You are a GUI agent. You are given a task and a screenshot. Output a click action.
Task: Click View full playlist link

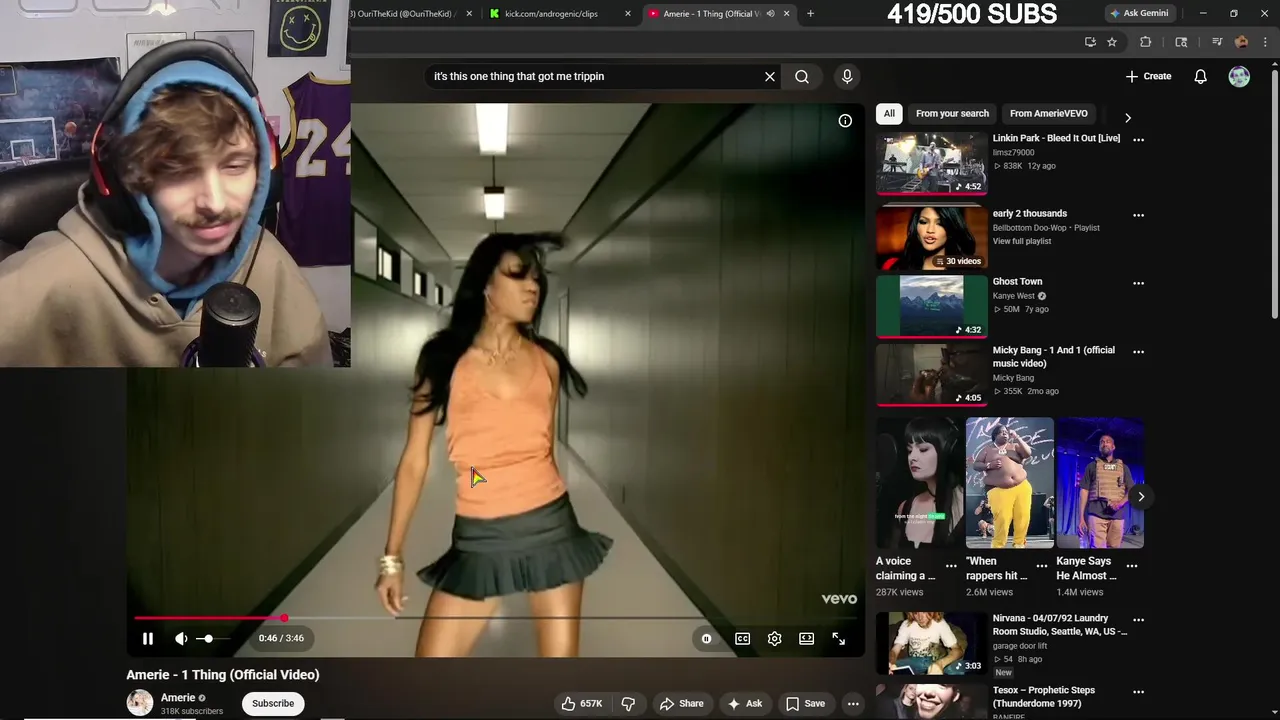click(1021, 241)
